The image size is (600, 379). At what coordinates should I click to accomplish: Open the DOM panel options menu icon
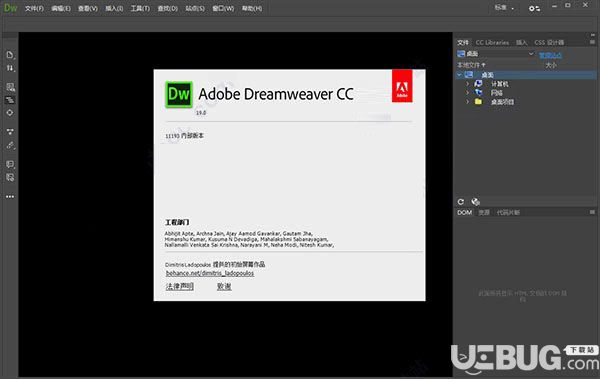592,212
